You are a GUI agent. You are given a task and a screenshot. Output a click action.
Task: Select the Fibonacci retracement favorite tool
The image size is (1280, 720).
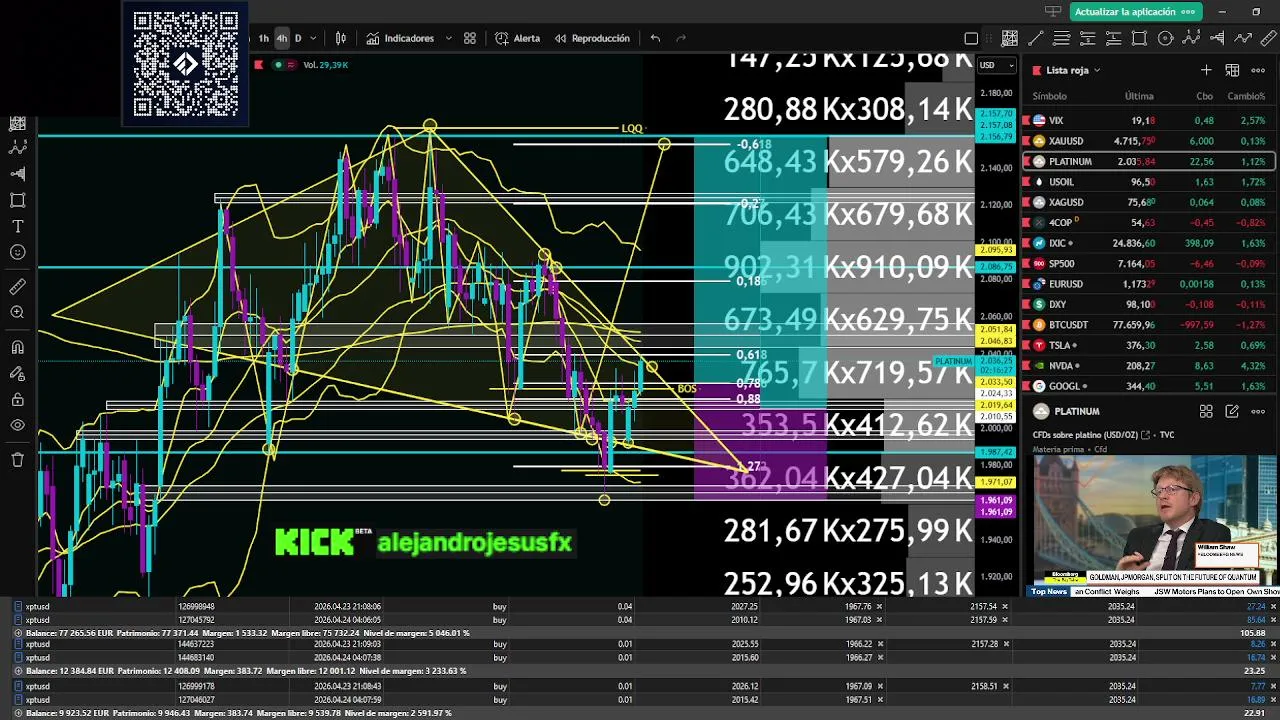[x=1062, y=38]
